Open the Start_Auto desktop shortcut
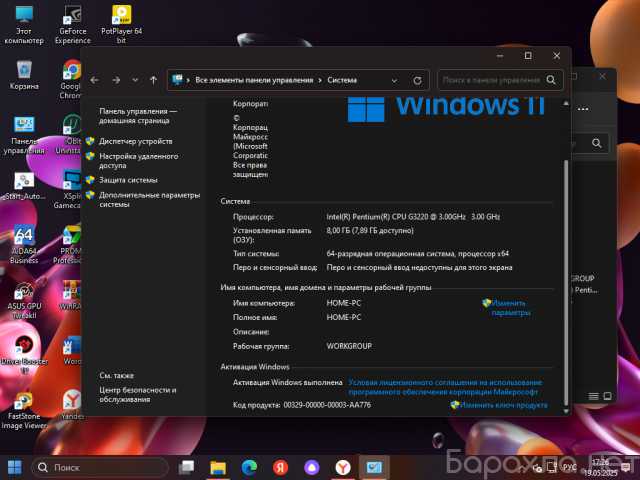Image resolution: width=640 pixels, height=480 pixels. pyautogui.click(x=24, y=186)
